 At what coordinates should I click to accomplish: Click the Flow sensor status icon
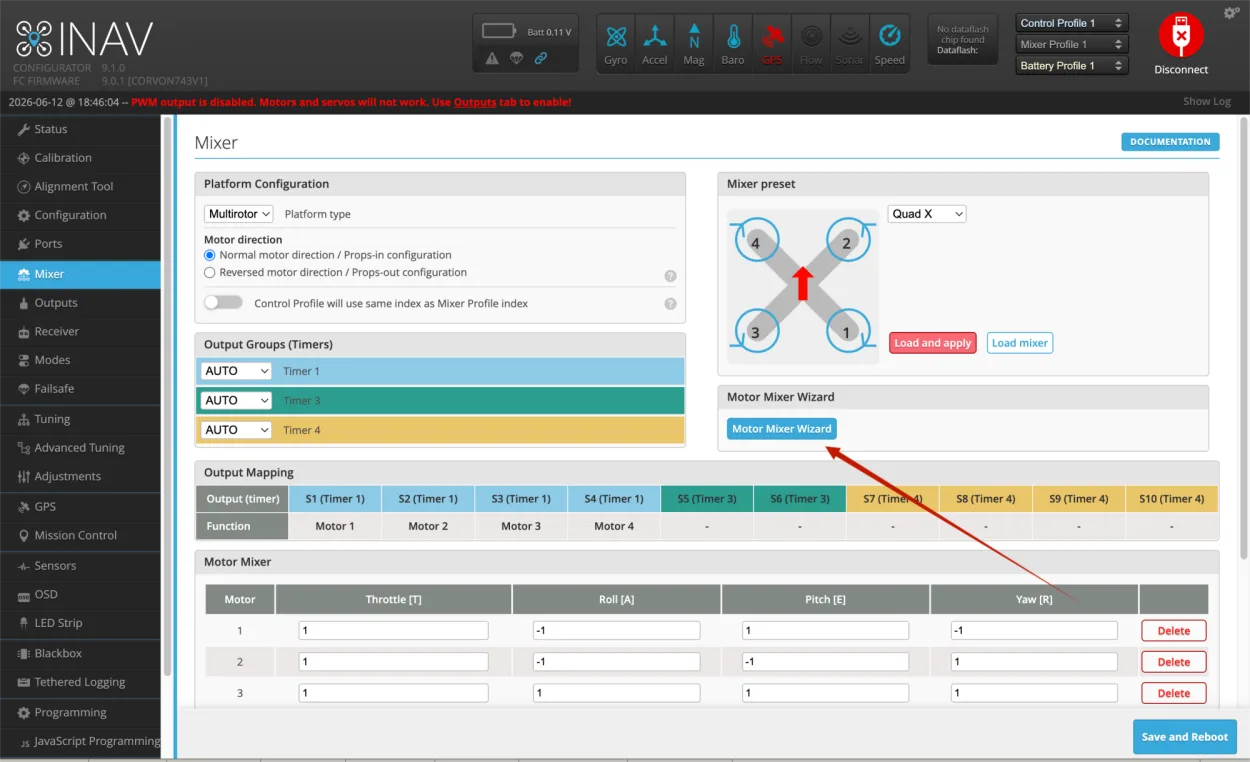[x=811, y=43]
